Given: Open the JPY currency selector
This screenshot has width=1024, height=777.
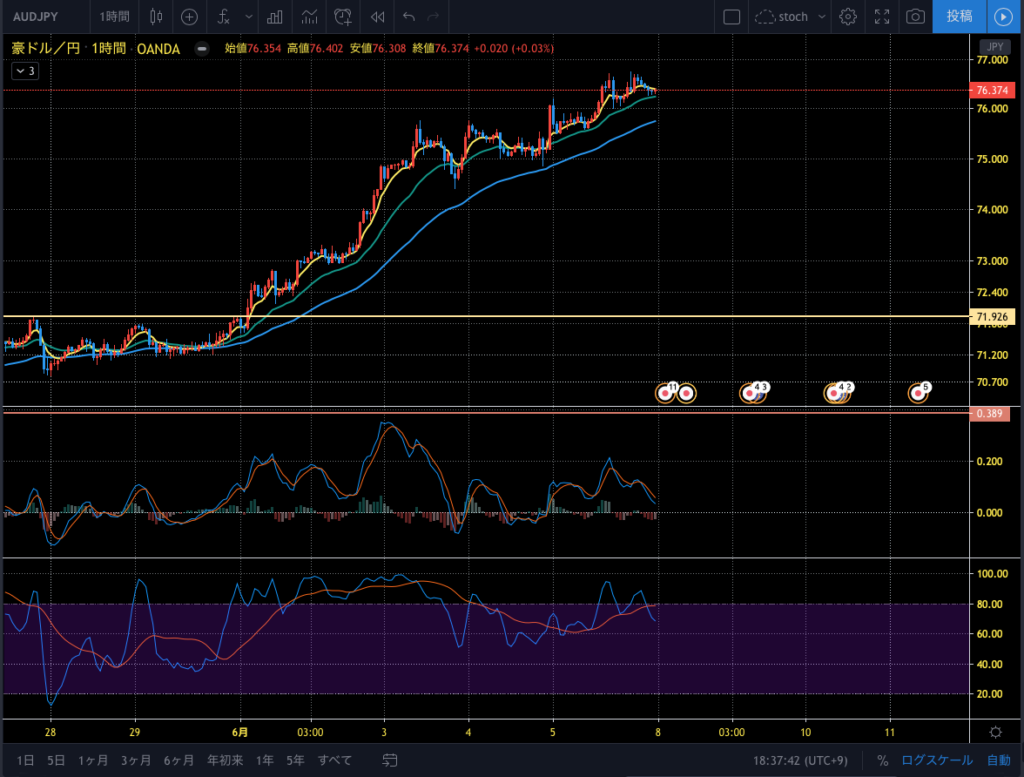Looking at the screenshot, I should click(x=995, y=46).
